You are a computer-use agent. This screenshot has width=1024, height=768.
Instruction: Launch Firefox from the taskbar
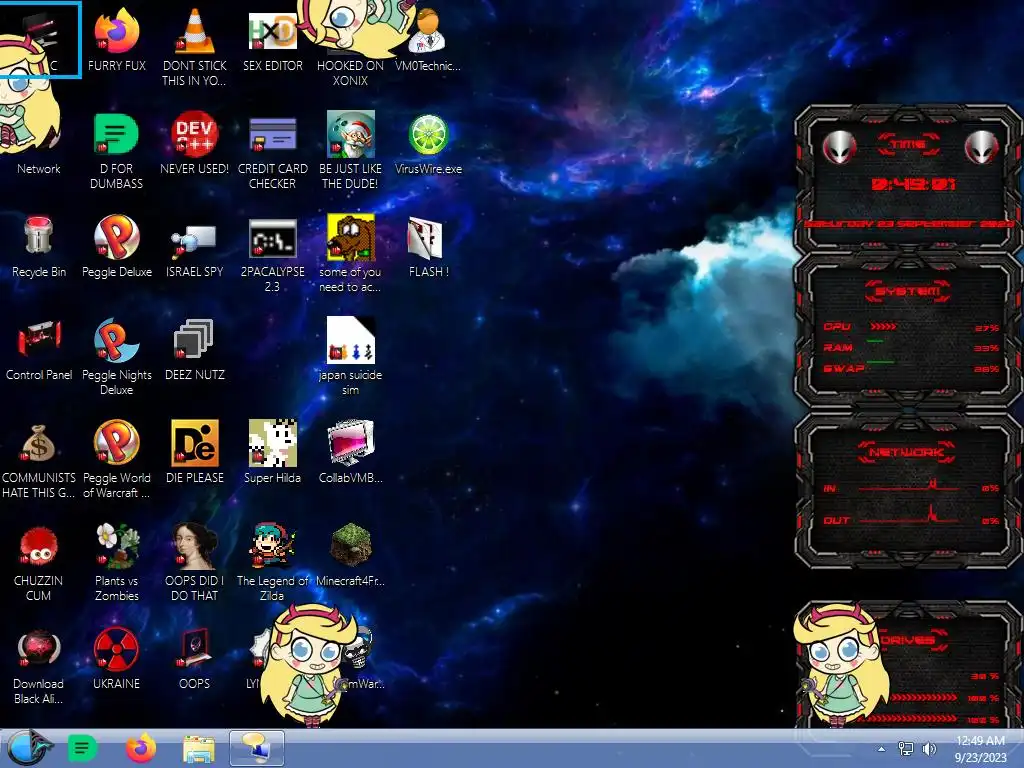pyautogui.click(x=140, y=748)
